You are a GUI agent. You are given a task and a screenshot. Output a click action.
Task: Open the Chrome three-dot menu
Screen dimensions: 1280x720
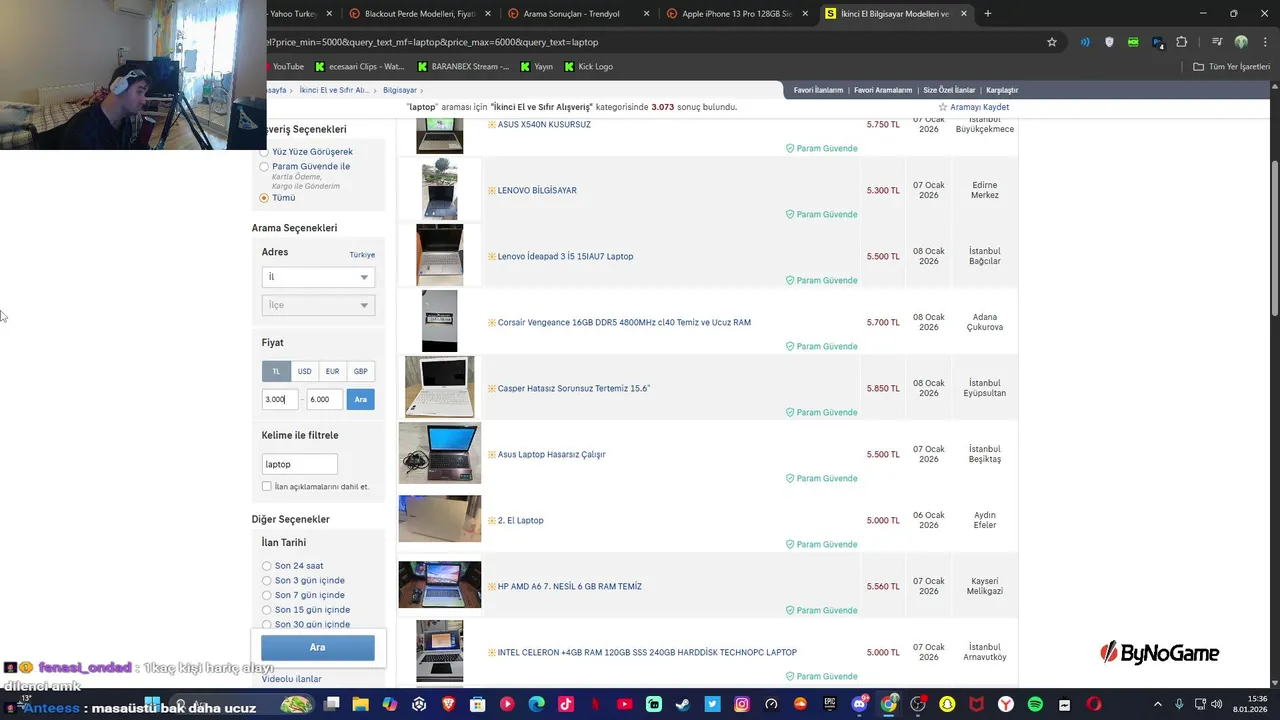[x=1264, y=42]
